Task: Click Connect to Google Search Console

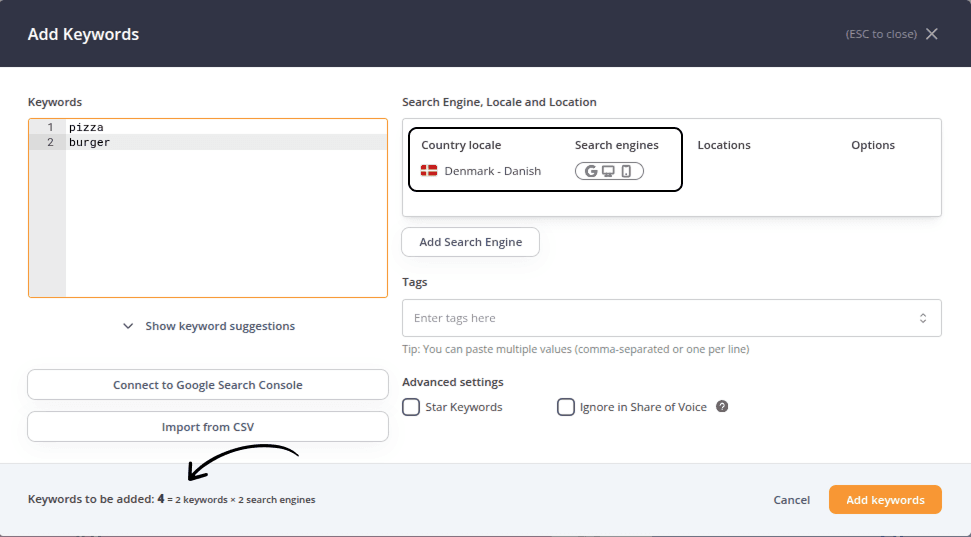Action: click(x=208, y=385)
